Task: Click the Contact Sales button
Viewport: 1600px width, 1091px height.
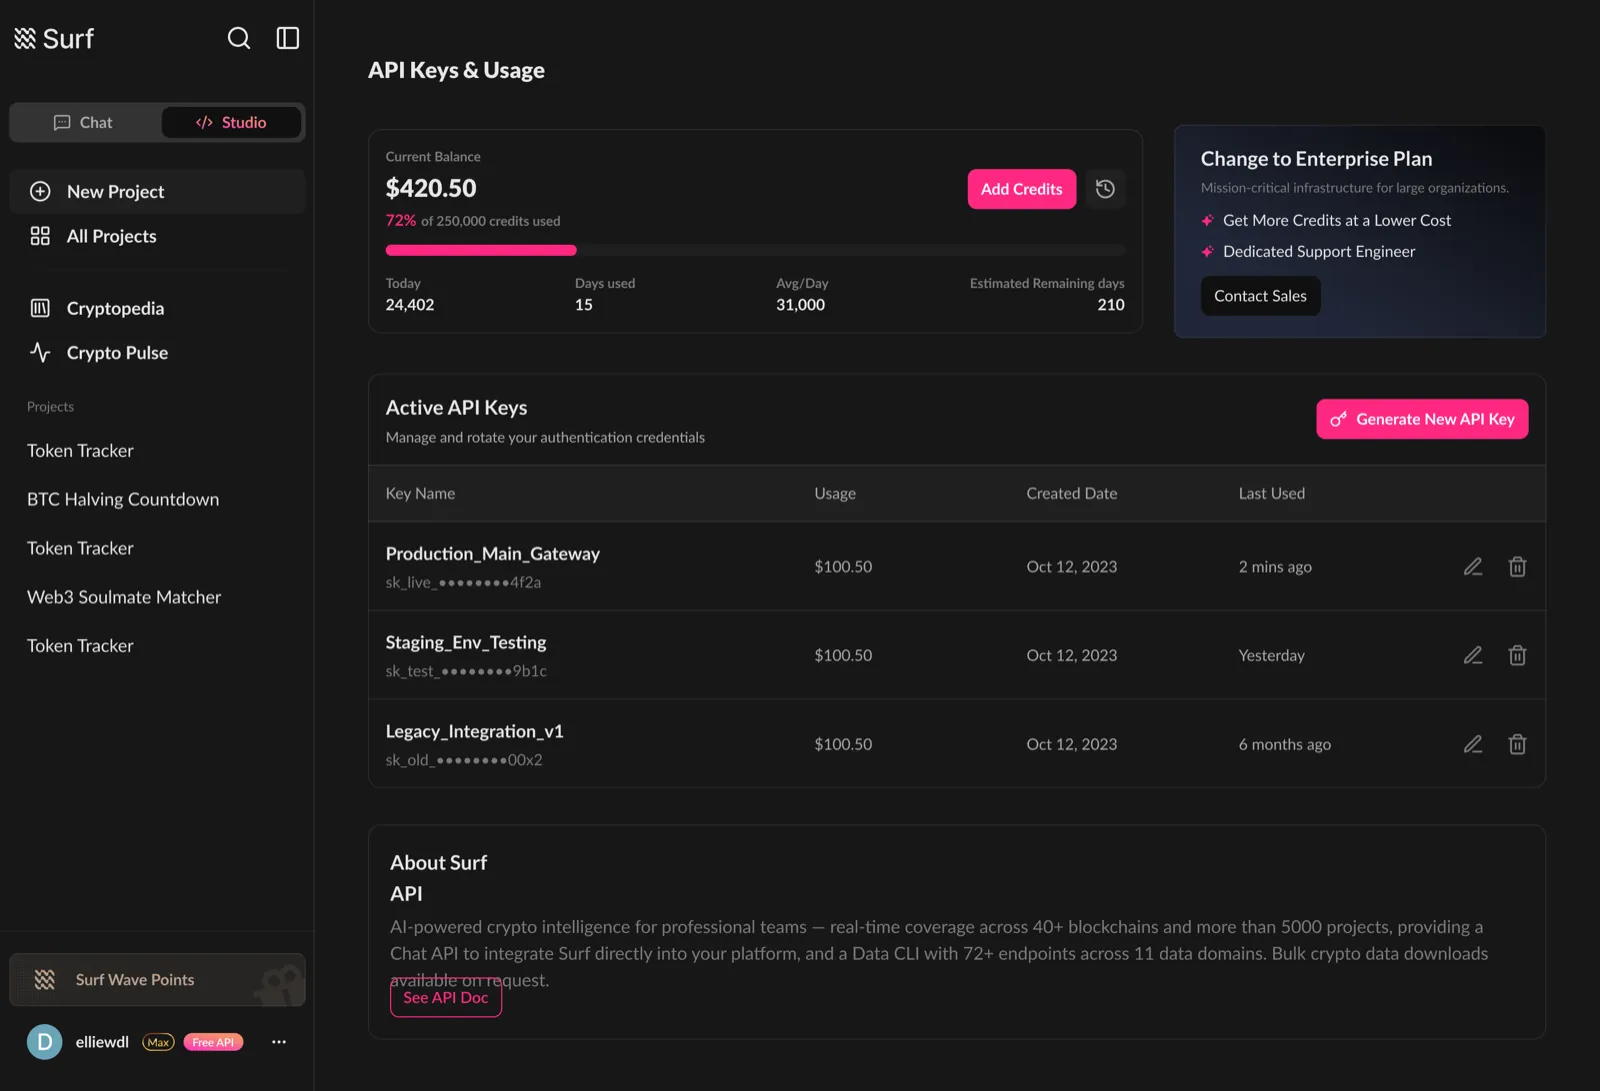Action: 1260,296
